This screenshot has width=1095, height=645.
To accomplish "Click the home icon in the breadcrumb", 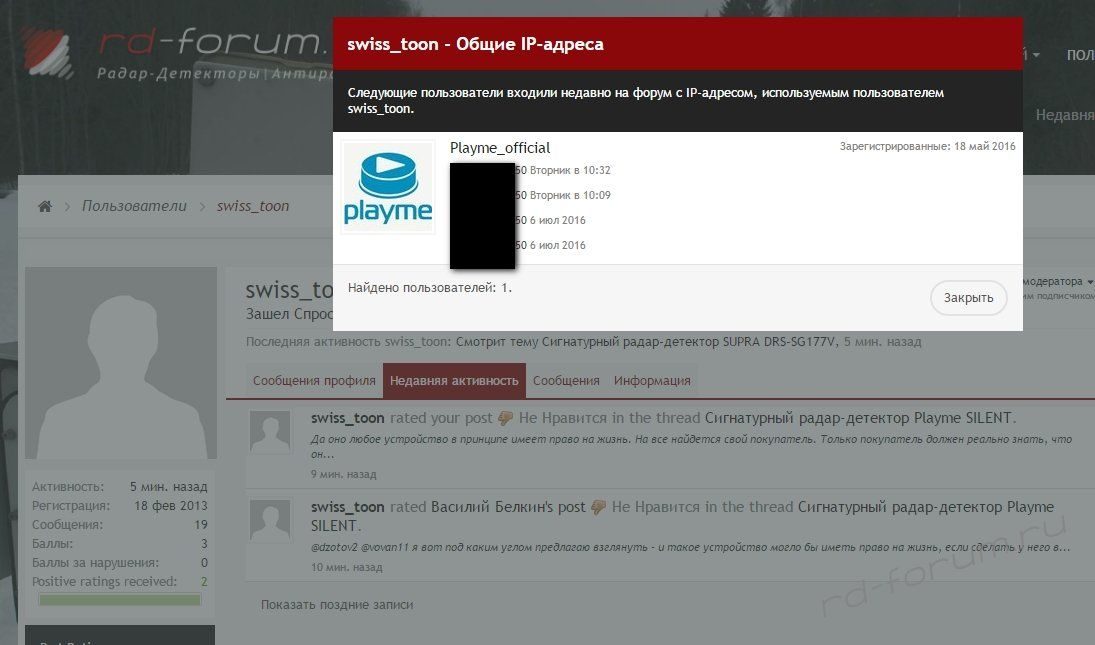I will (45, 206).
